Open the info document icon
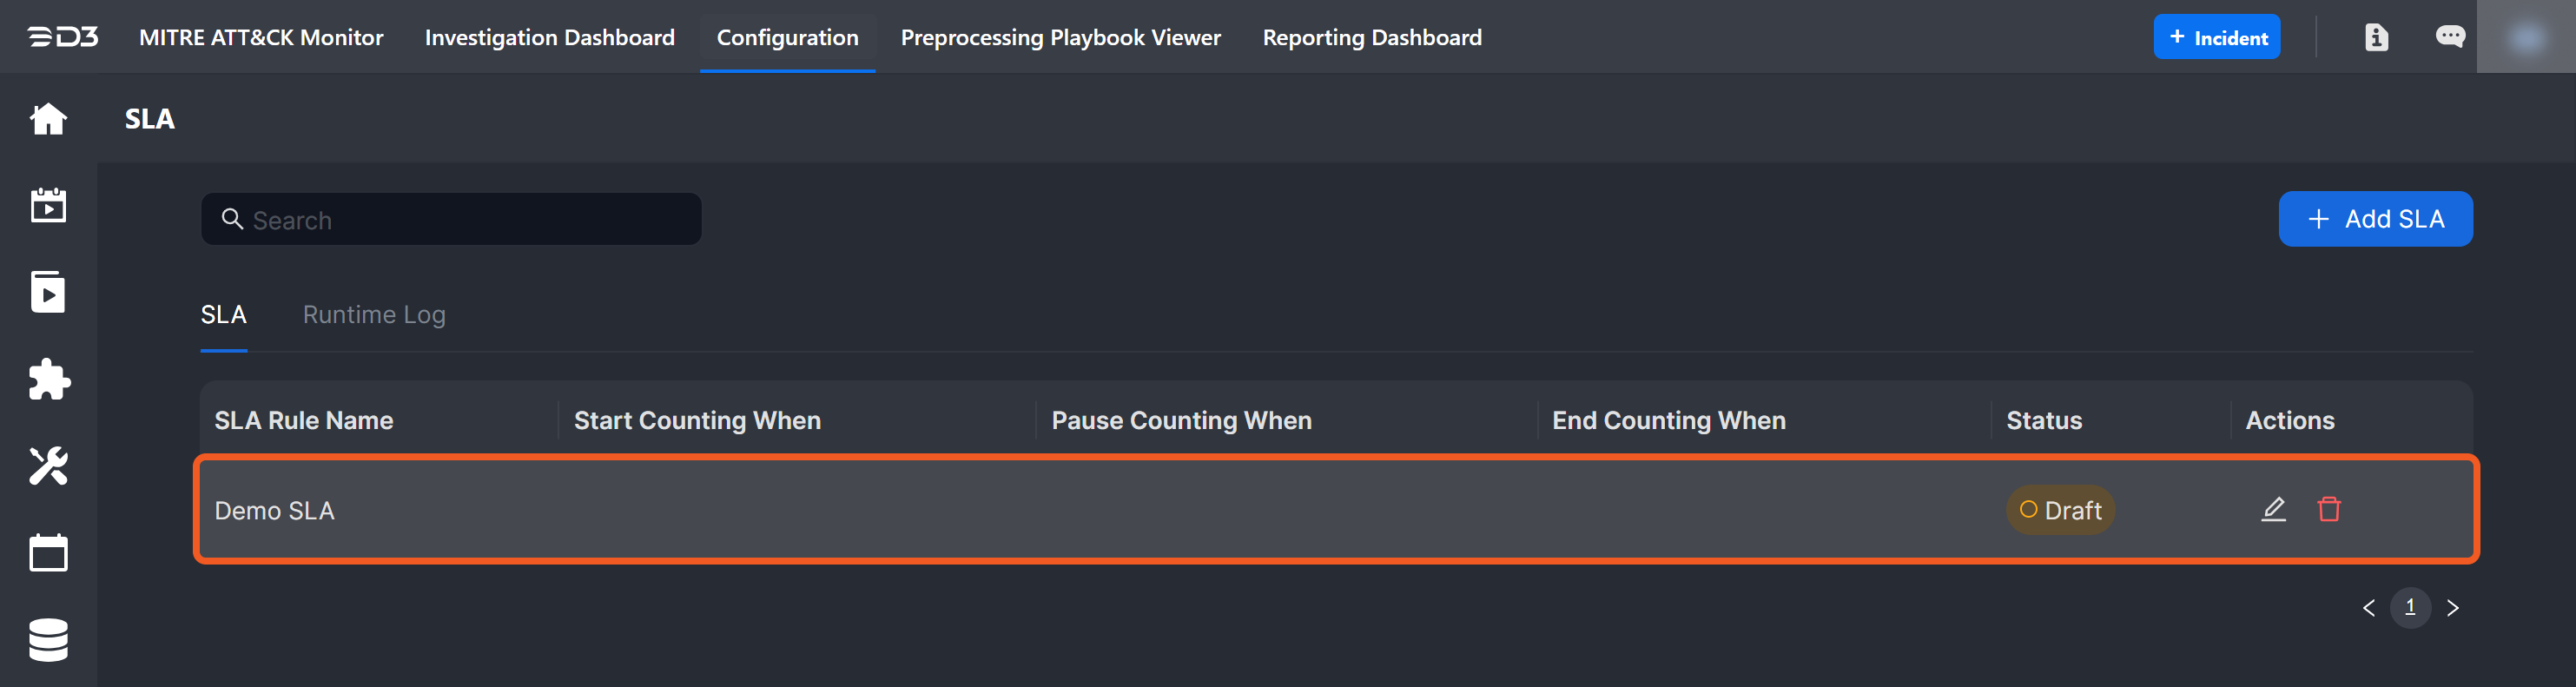The width and height of the screenshot is (2576, 687). [x=2376, y=37]
